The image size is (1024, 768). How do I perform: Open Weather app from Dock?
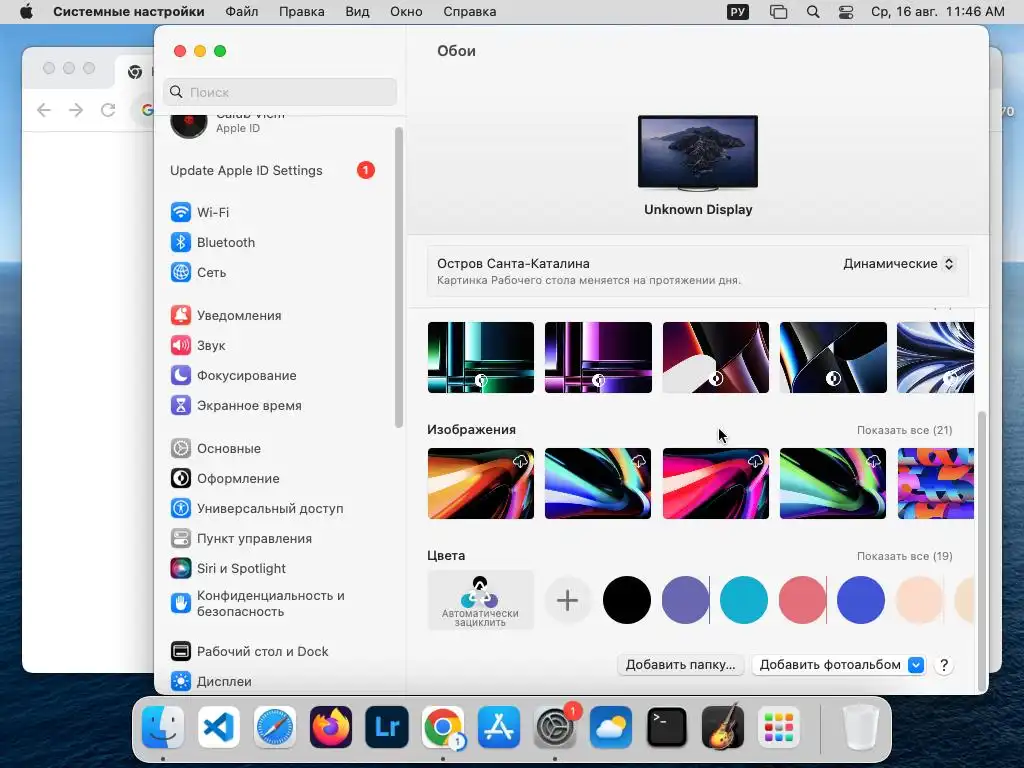pos(611,727)
